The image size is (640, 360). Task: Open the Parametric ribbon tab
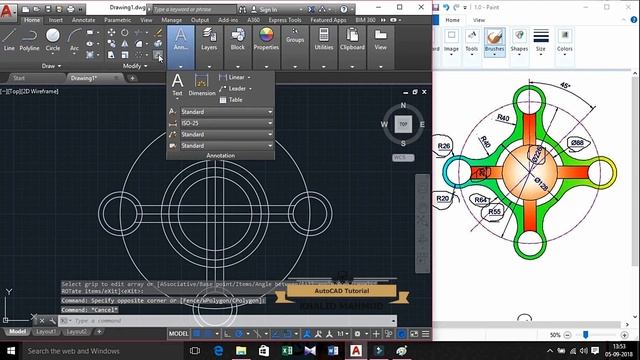click(118, 20)
